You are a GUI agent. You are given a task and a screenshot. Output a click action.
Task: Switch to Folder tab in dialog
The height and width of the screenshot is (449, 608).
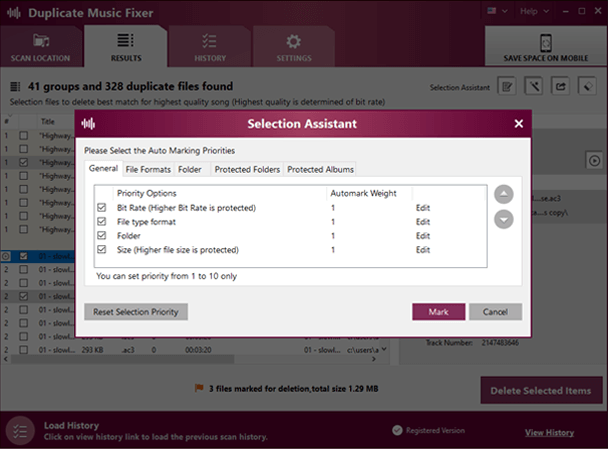coord(190,169)
